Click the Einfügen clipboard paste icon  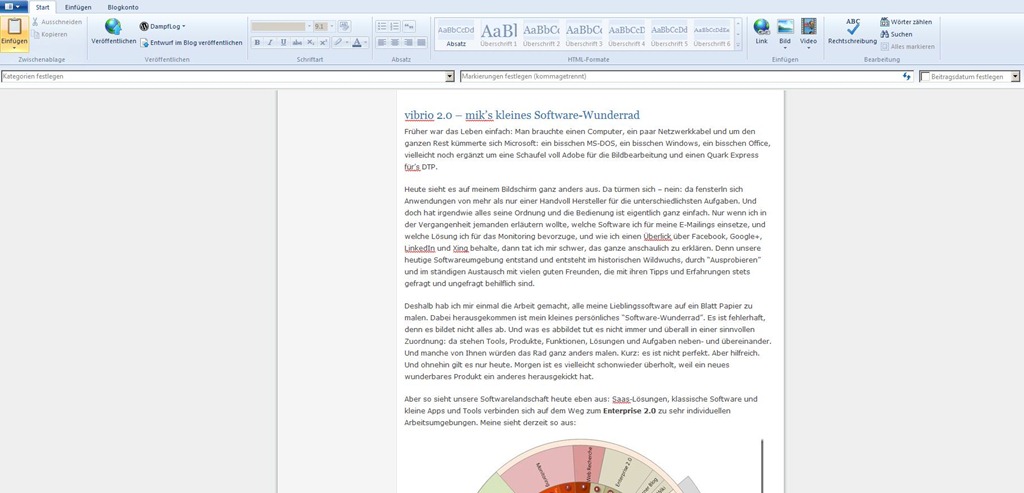click(x=14, y=29)
